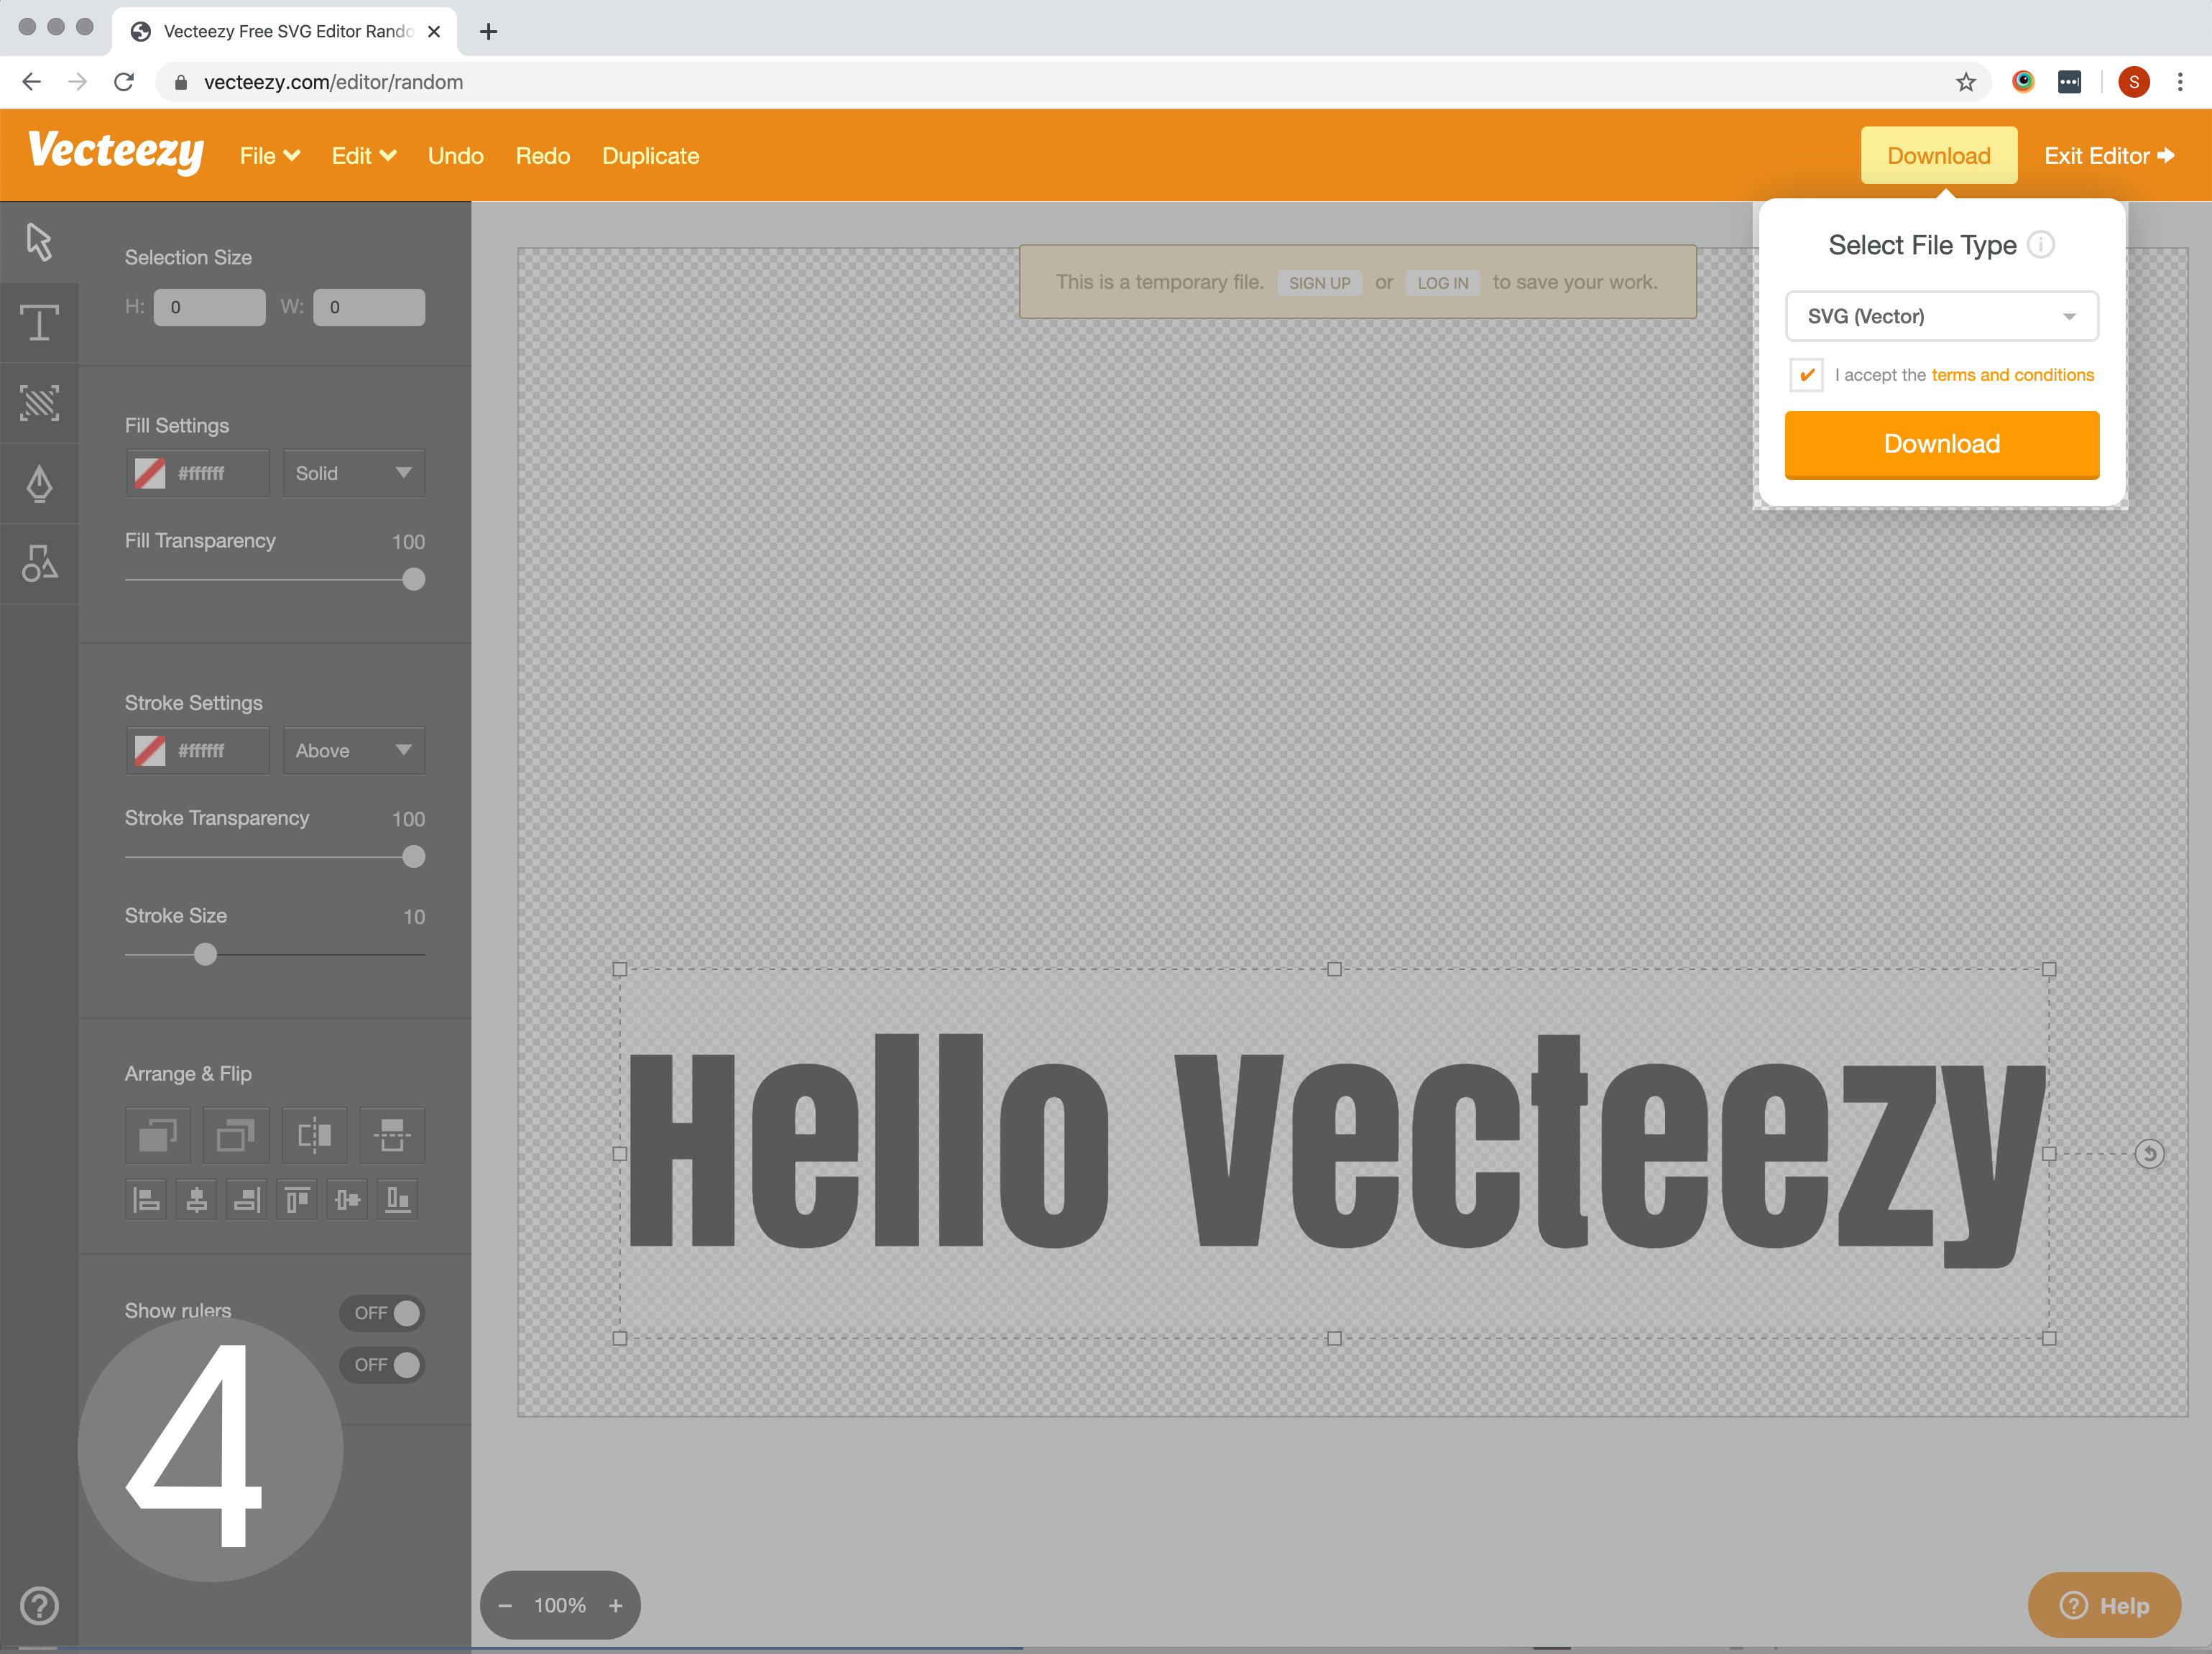The height and width of the screenshot is (1654, 2212).
Task: Click the zoom in plus icon
Action: coord(616,1605)
